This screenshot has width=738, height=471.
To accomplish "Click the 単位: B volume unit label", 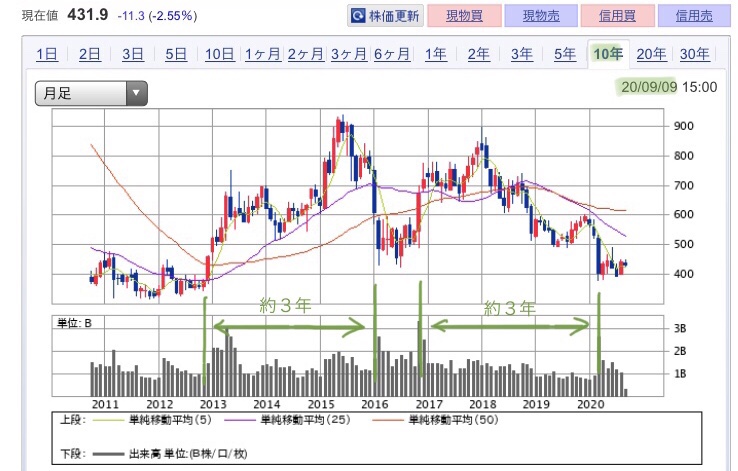I will (x=74, y=323).
